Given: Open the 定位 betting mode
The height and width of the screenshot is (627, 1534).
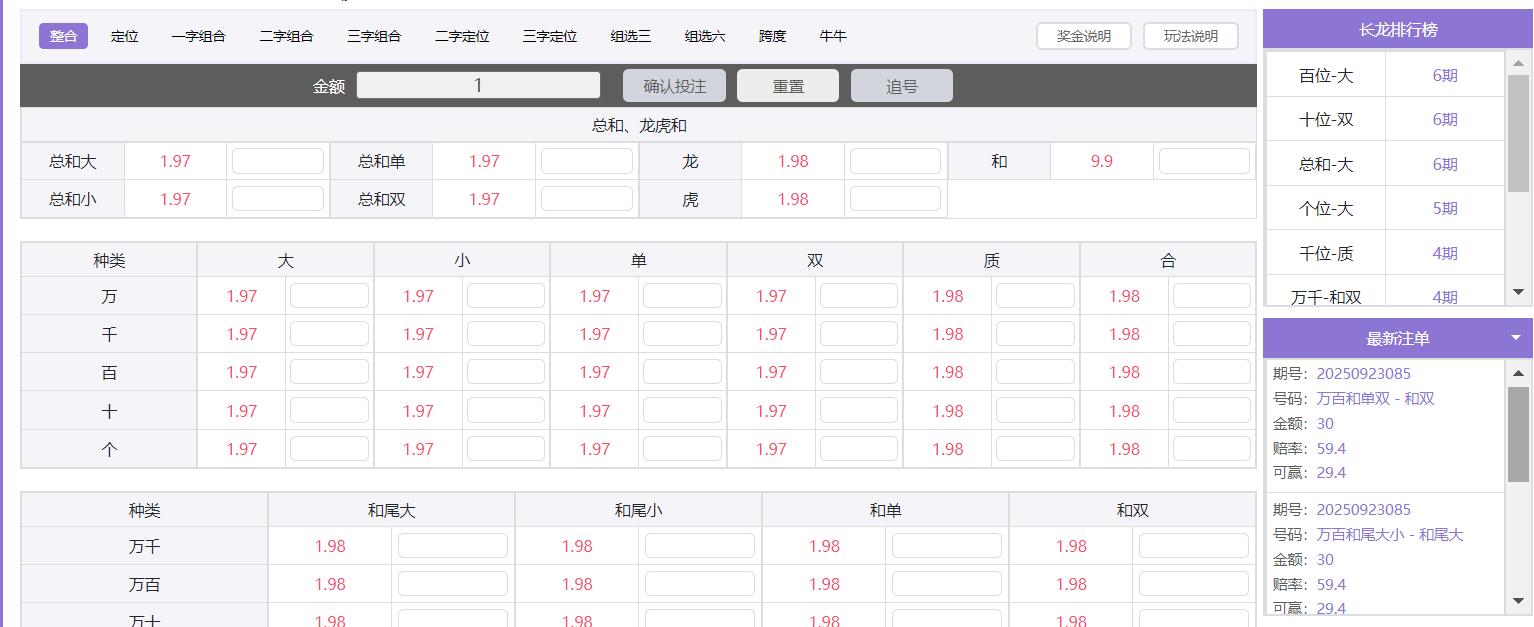Looking at the screenshot, I should click(124, 36).
